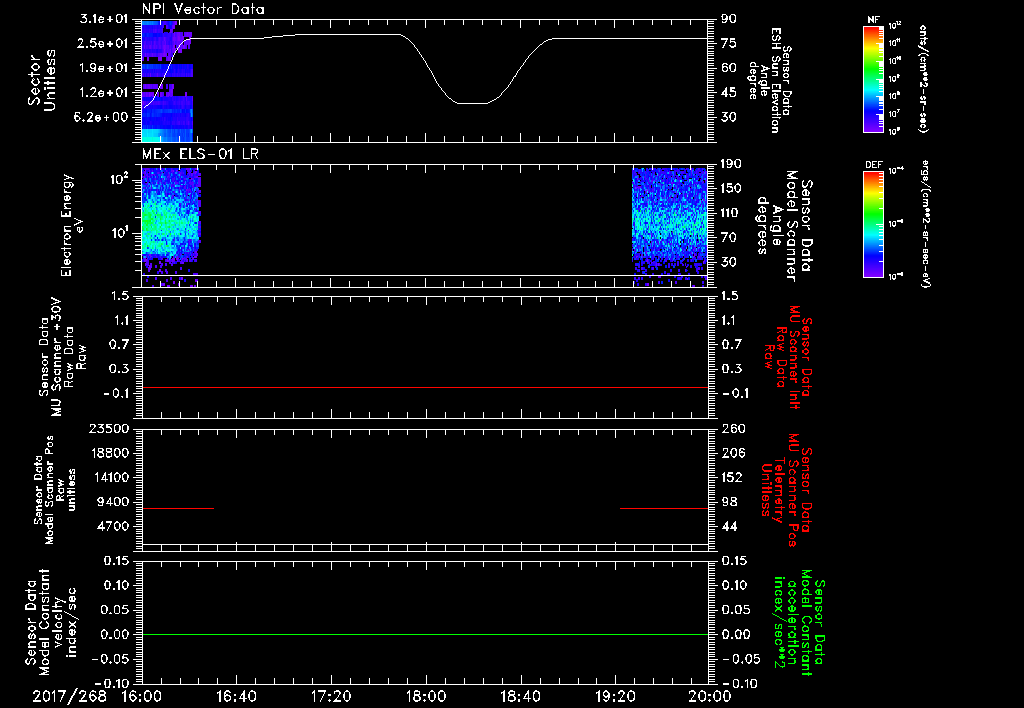
Task: Click the white sun elevation curve dip
Action: point(472,103)
